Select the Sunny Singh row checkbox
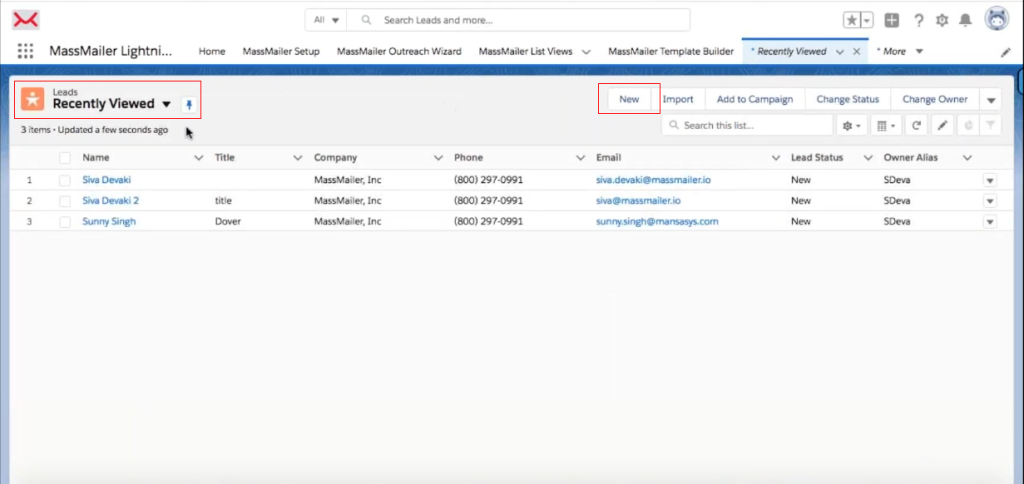The width and height of the screenshot is (1024, 484). [x=65, y=222]
